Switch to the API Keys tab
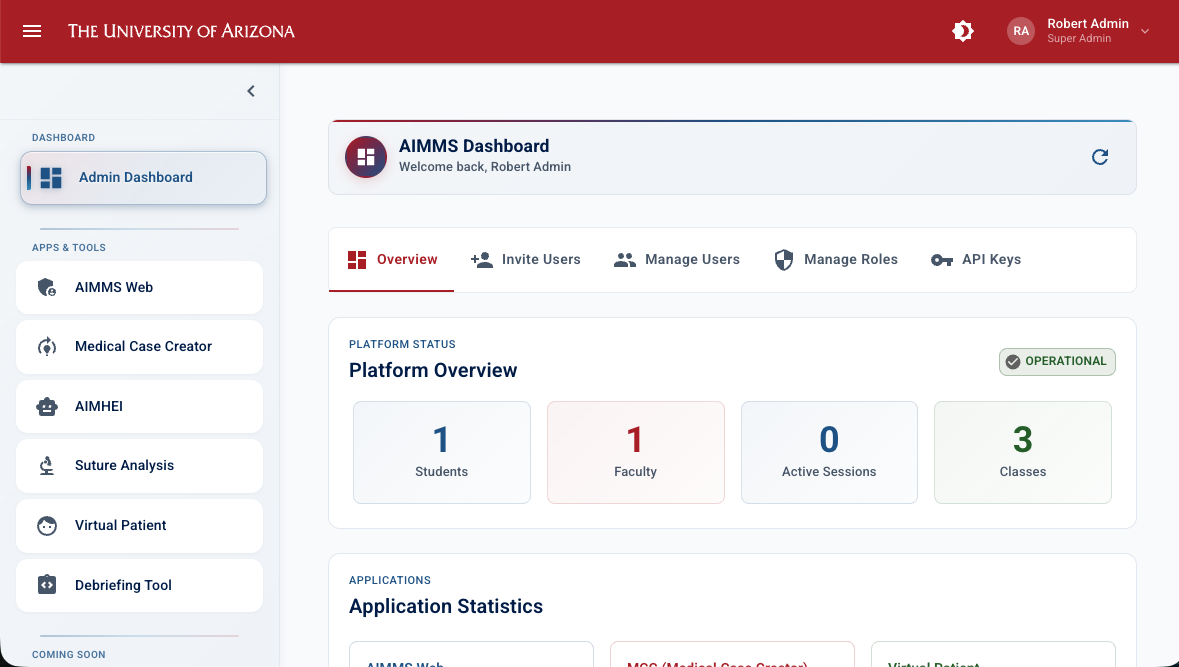Image resolution: width=1179 pixels, height=667 pixels. pyautogui.click(x=975, y=259)
